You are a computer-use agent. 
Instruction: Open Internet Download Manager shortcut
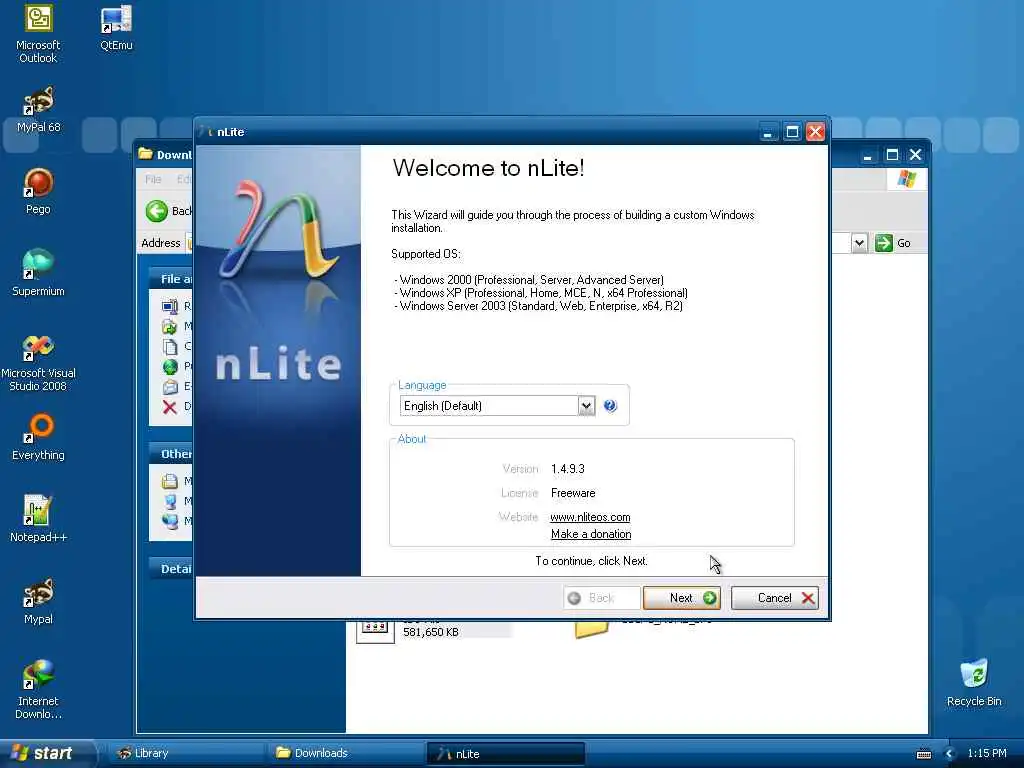pos(38,690)
